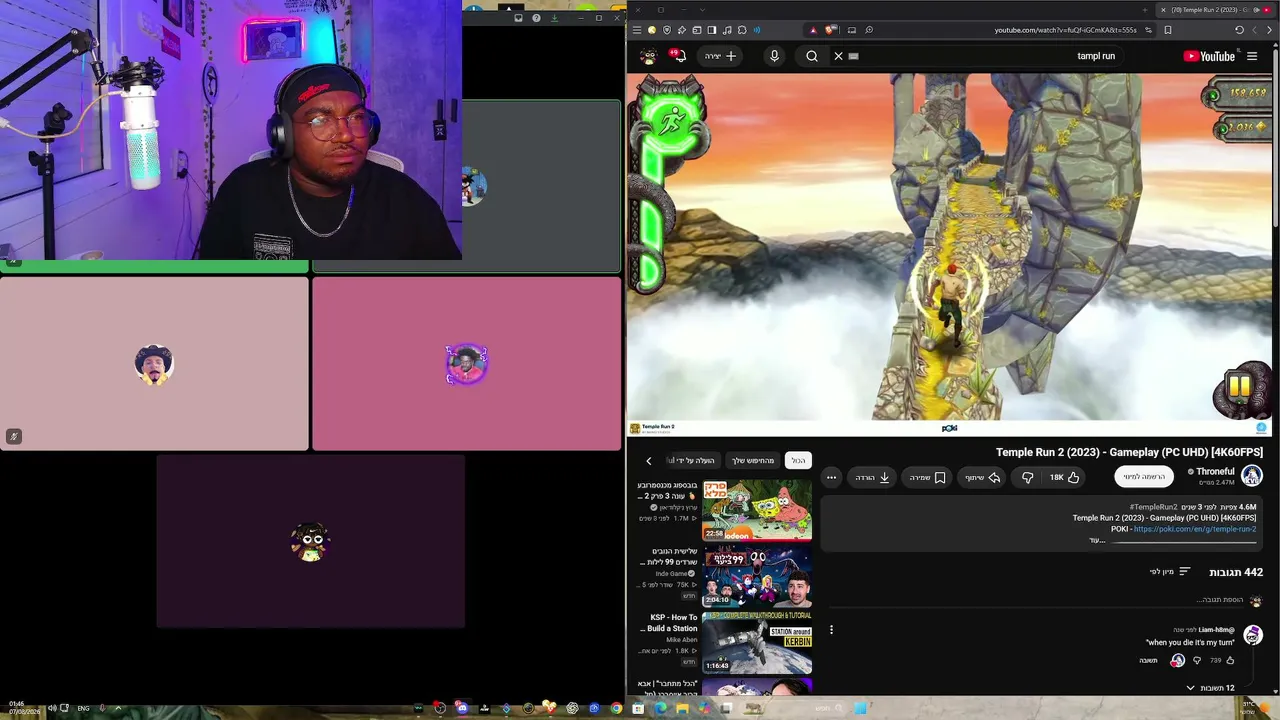This screenshot has height=720, width=1280.
Task: Open the browser main menu icon
Action: coord(637,30)
